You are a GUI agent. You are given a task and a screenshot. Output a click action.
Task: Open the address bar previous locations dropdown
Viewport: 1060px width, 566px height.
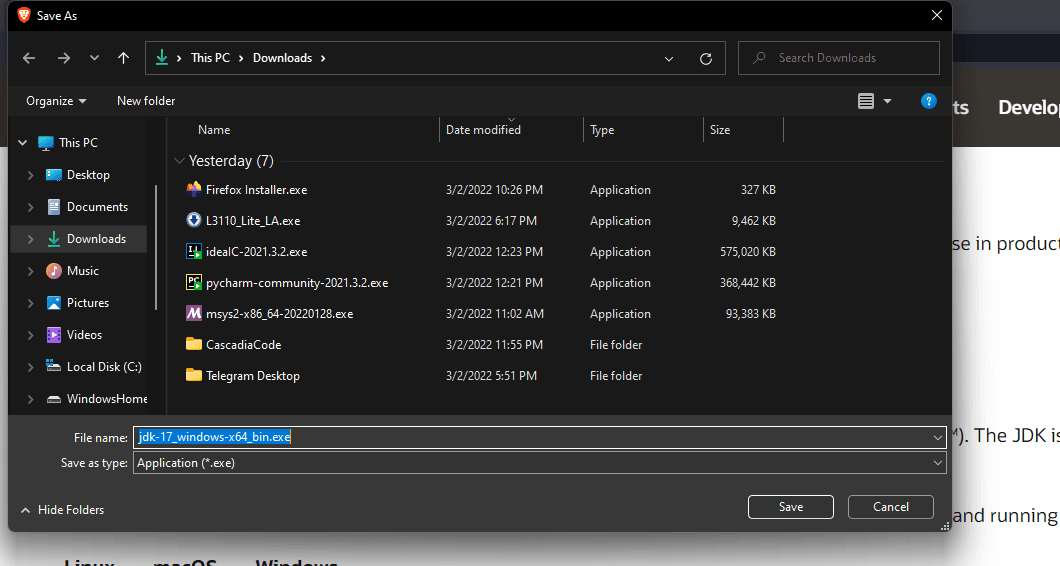pos(669,59)
